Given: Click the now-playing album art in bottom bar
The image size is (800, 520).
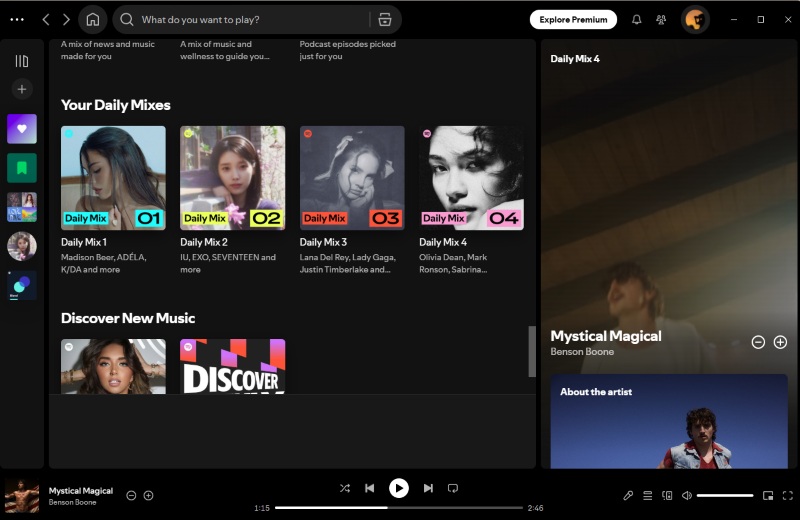Looking at the screenshot, I should 22,496.
